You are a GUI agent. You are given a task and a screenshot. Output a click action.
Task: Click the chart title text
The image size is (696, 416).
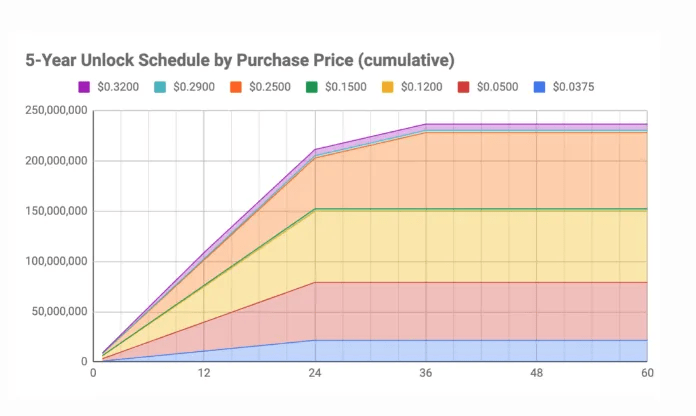pos(240,59)
